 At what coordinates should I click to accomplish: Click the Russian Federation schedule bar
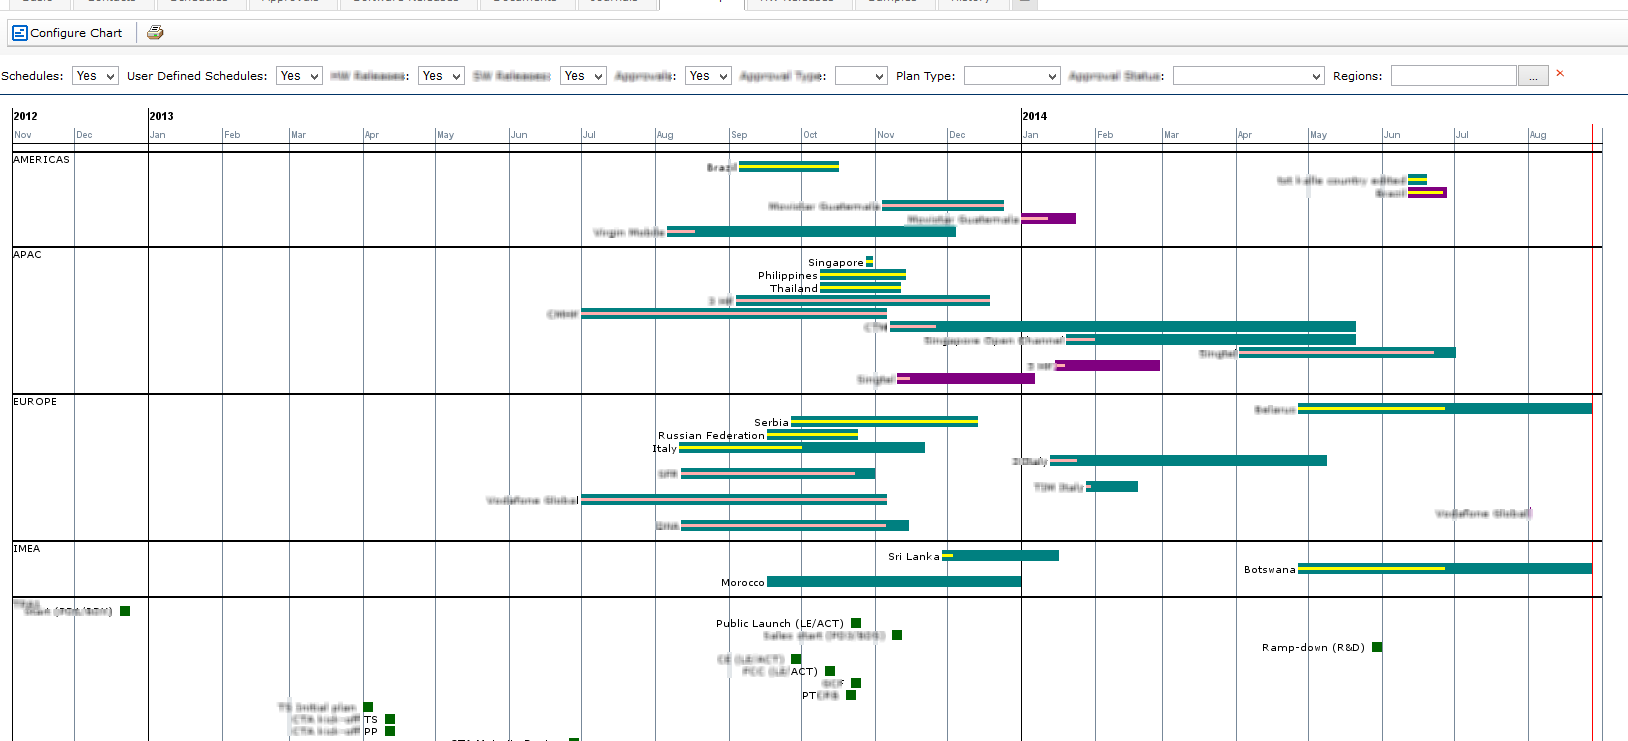click(812, 435)
